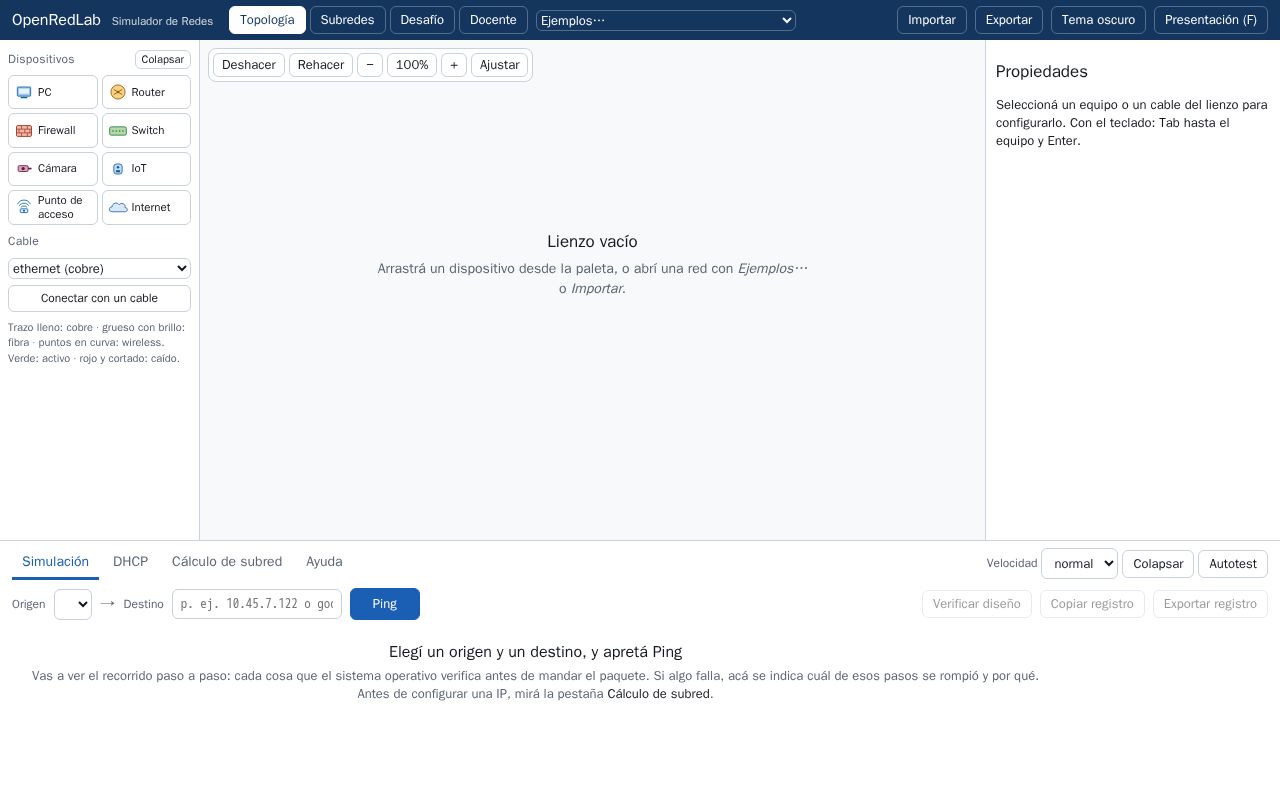Add an IoT device
The height and width of the screenshot is (800, 1280).
146,168
